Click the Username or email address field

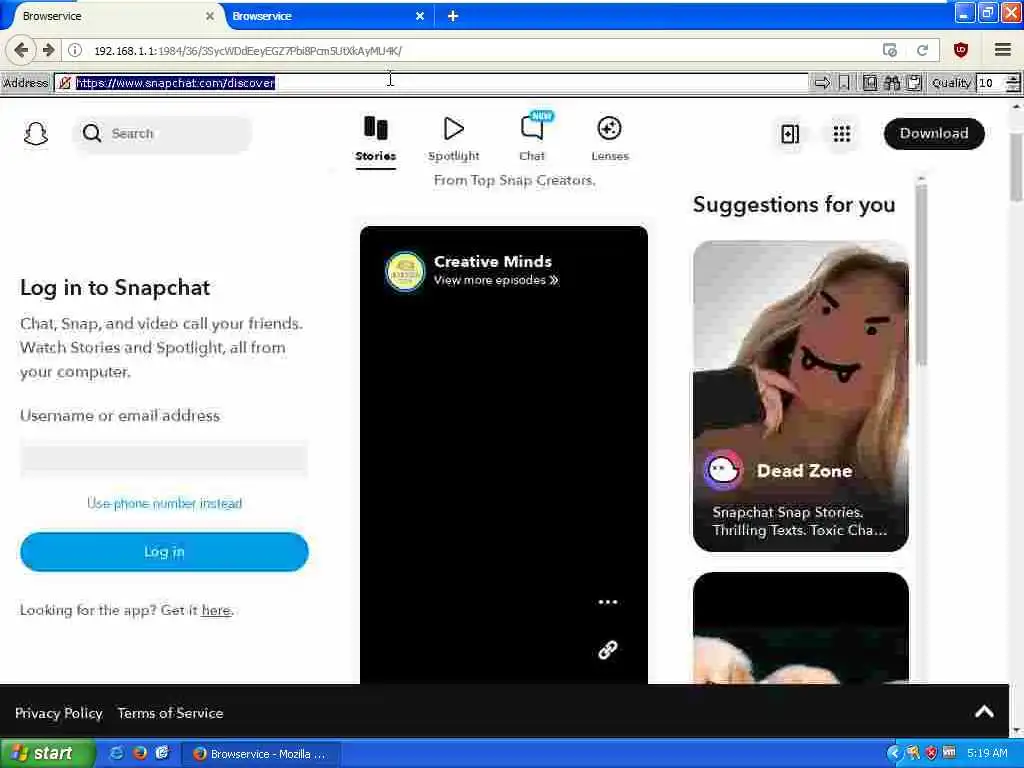tap(164, 458)
